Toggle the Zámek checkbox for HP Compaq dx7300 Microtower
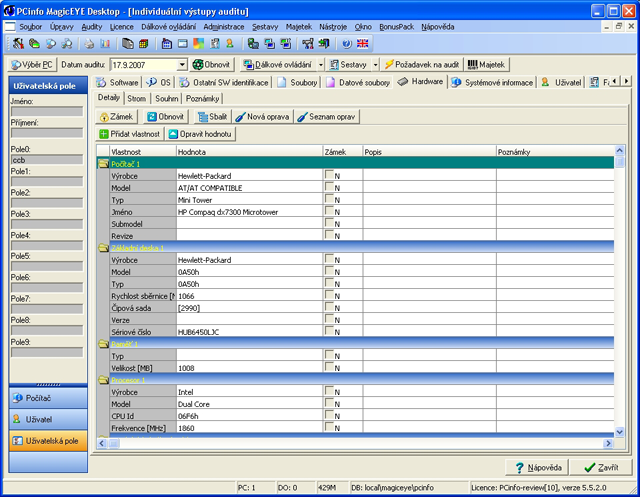 tap(329, 211)
